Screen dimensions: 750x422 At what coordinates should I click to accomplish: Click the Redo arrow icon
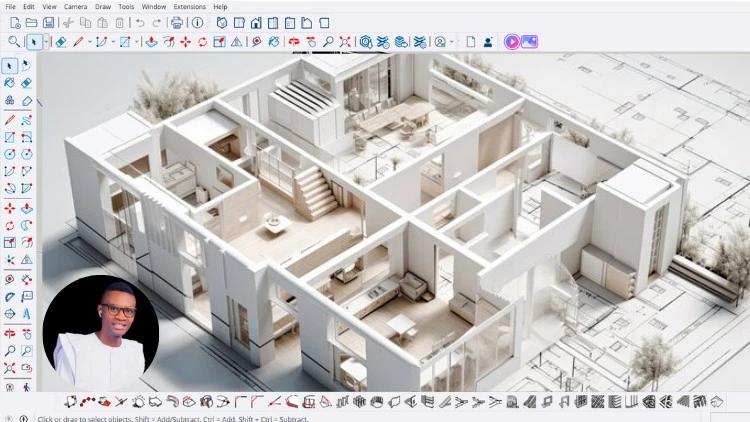156,23
